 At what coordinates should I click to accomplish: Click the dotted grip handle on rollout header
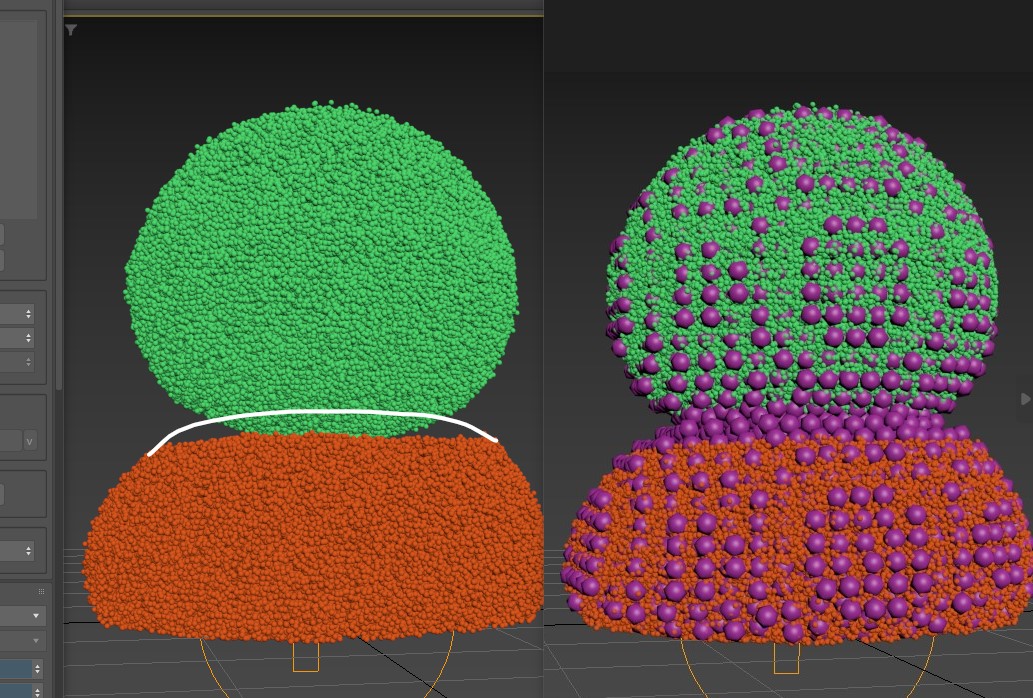[41, 591]
